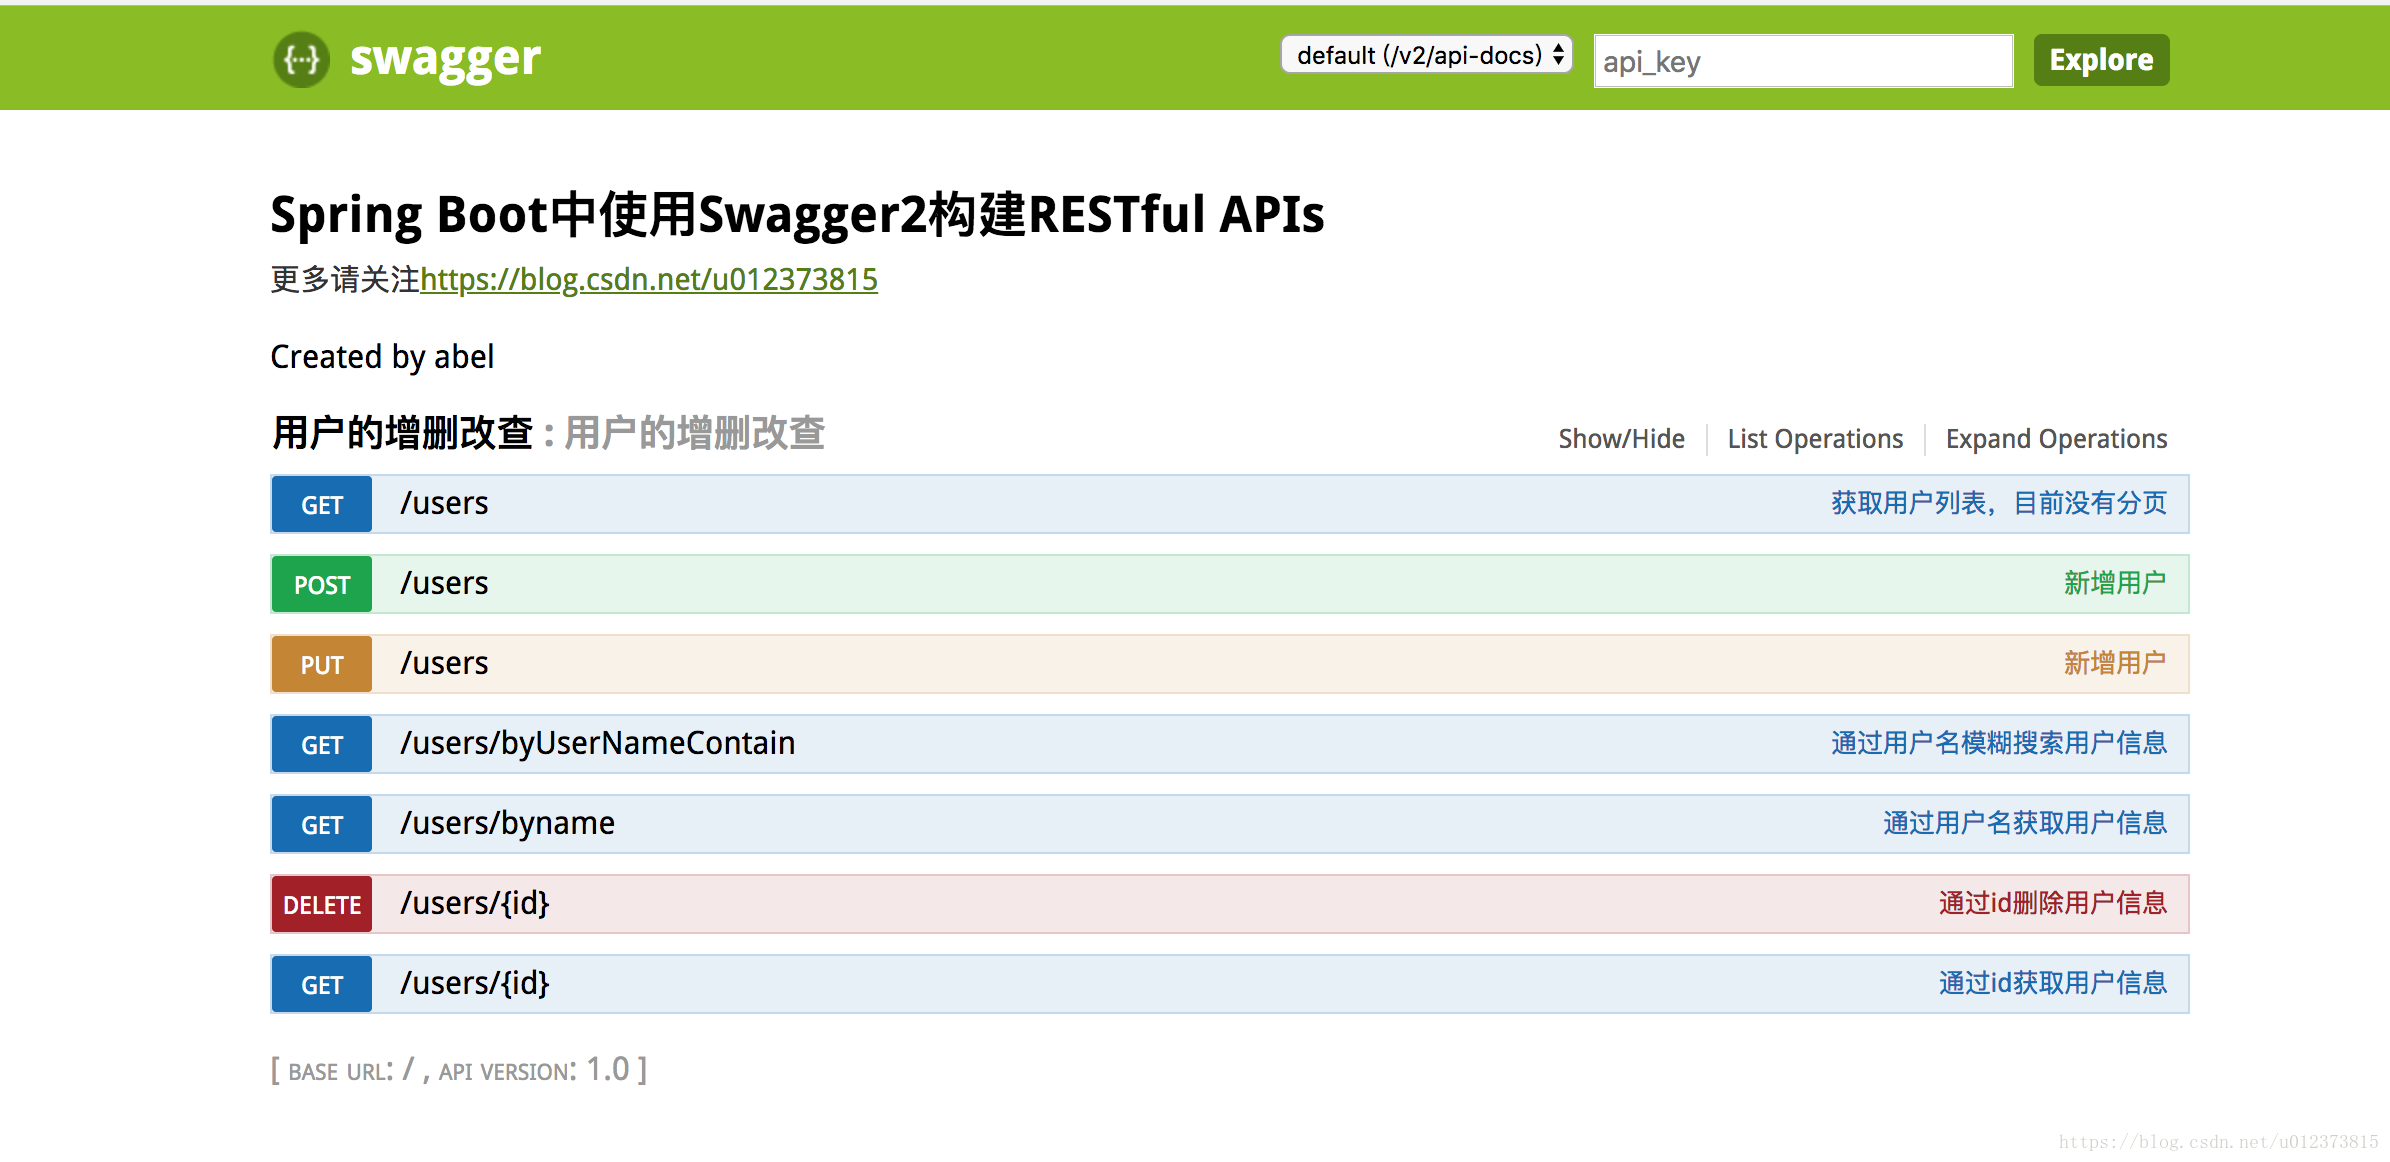The height and width of the screenshot is (1162, 2390).
Task: Click the Swagger logo icon top left
Action: point(296,59)
